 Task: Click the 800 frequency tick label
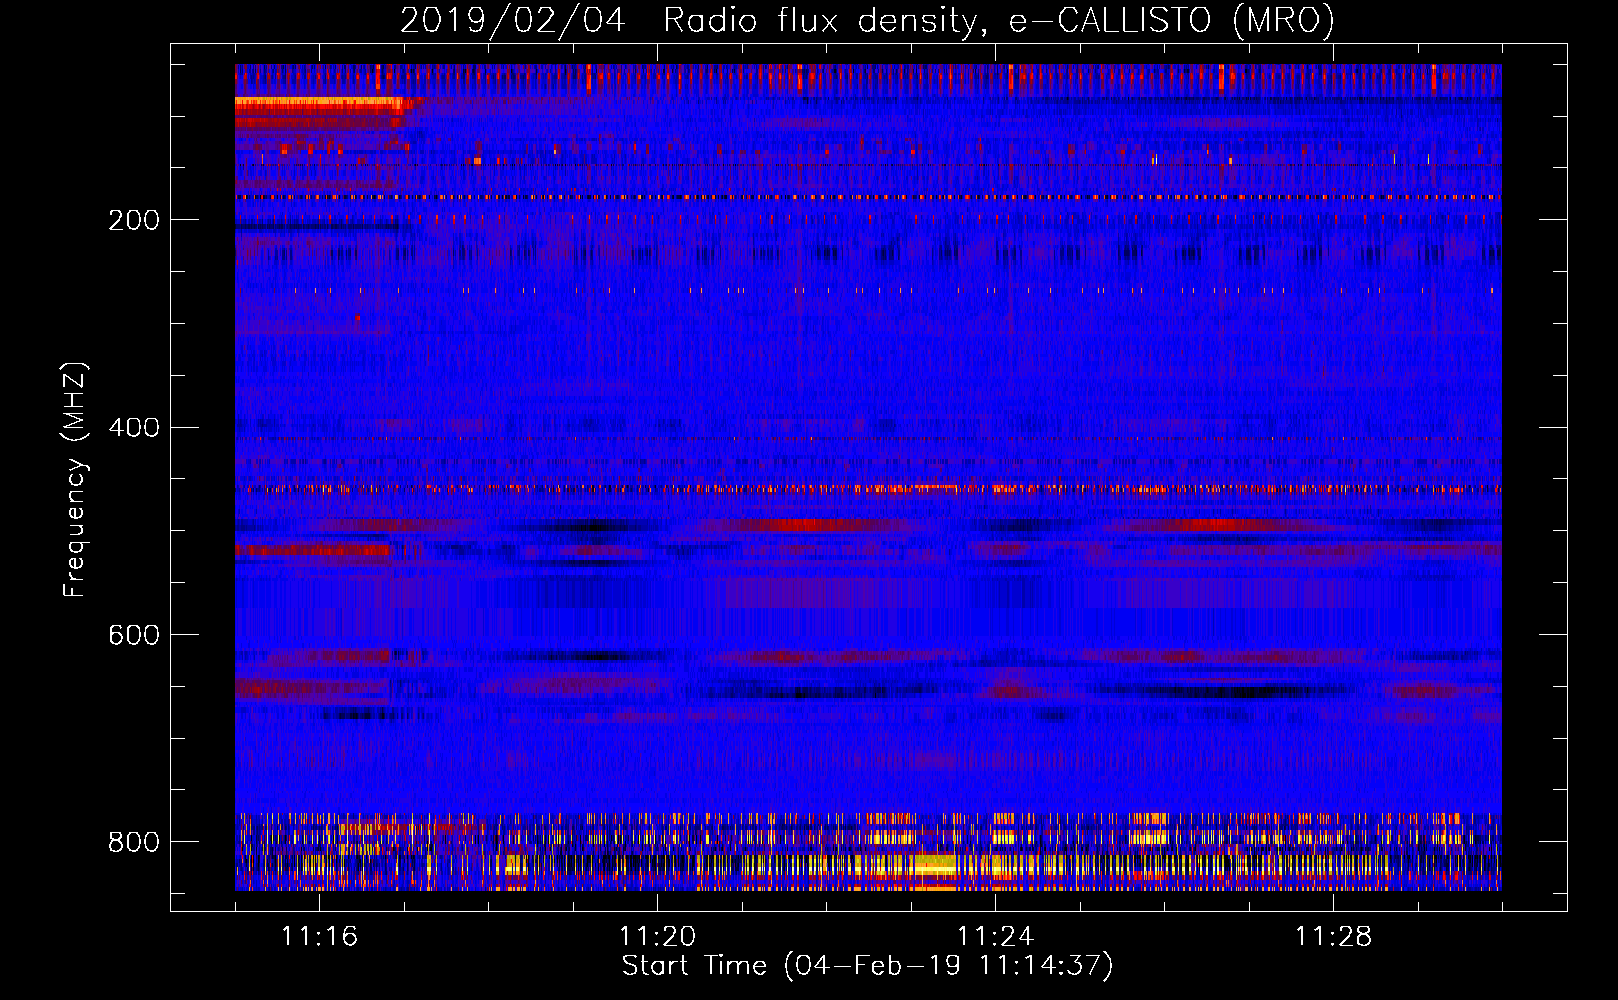[x=134, y=842]
